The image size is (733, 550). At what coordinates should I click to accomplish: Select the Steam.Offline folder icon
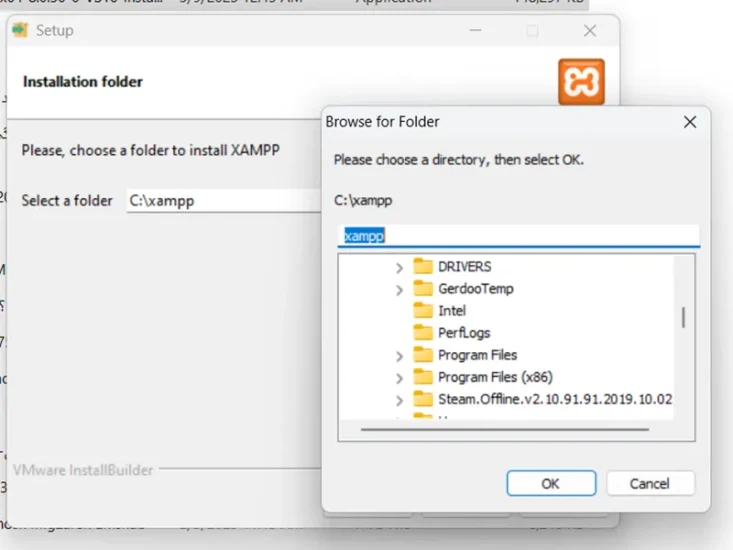pos(423,399)
